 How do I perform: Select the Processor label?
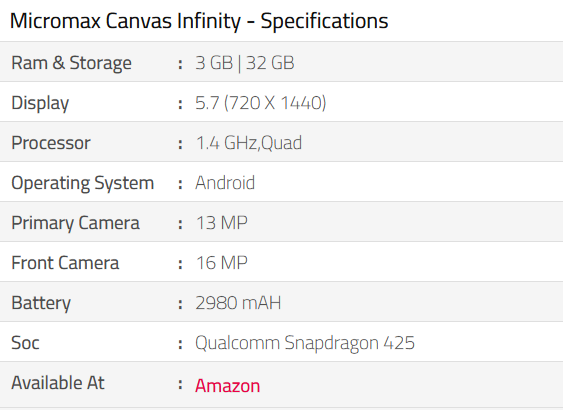pos(51,143)
